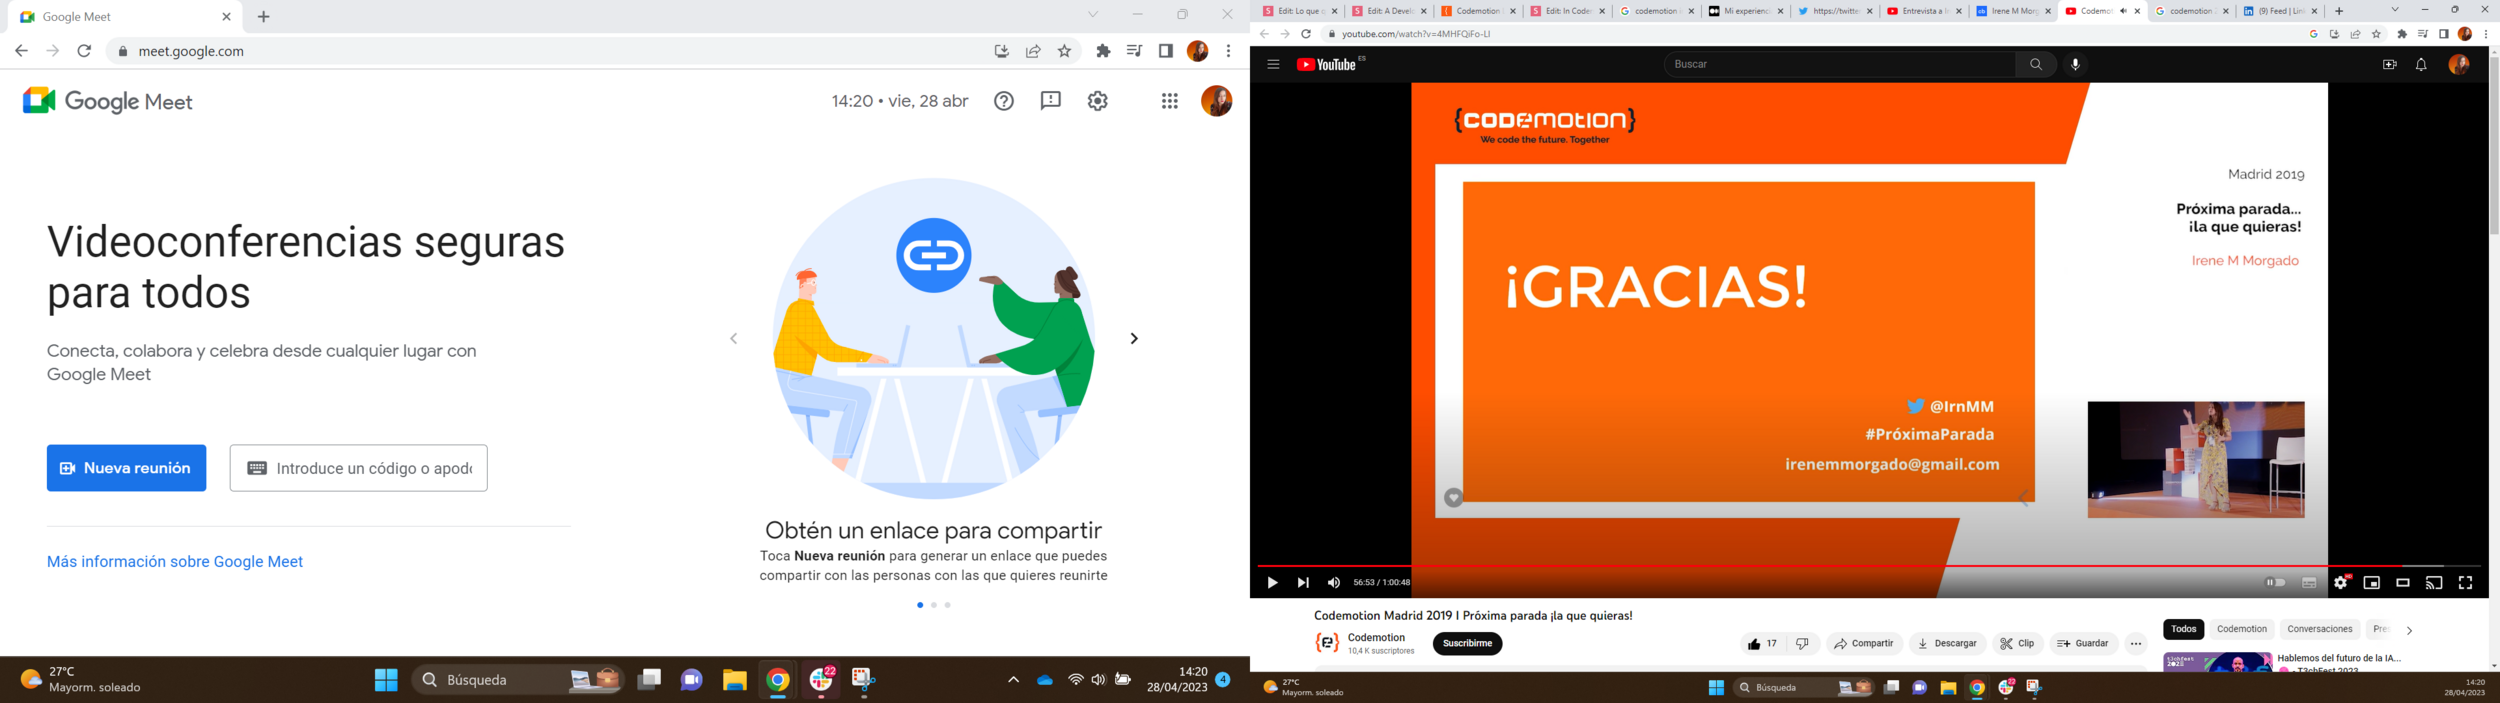Open tab search chevron in Meet window
2500x703 pixels.
[x=1093, y=15]
